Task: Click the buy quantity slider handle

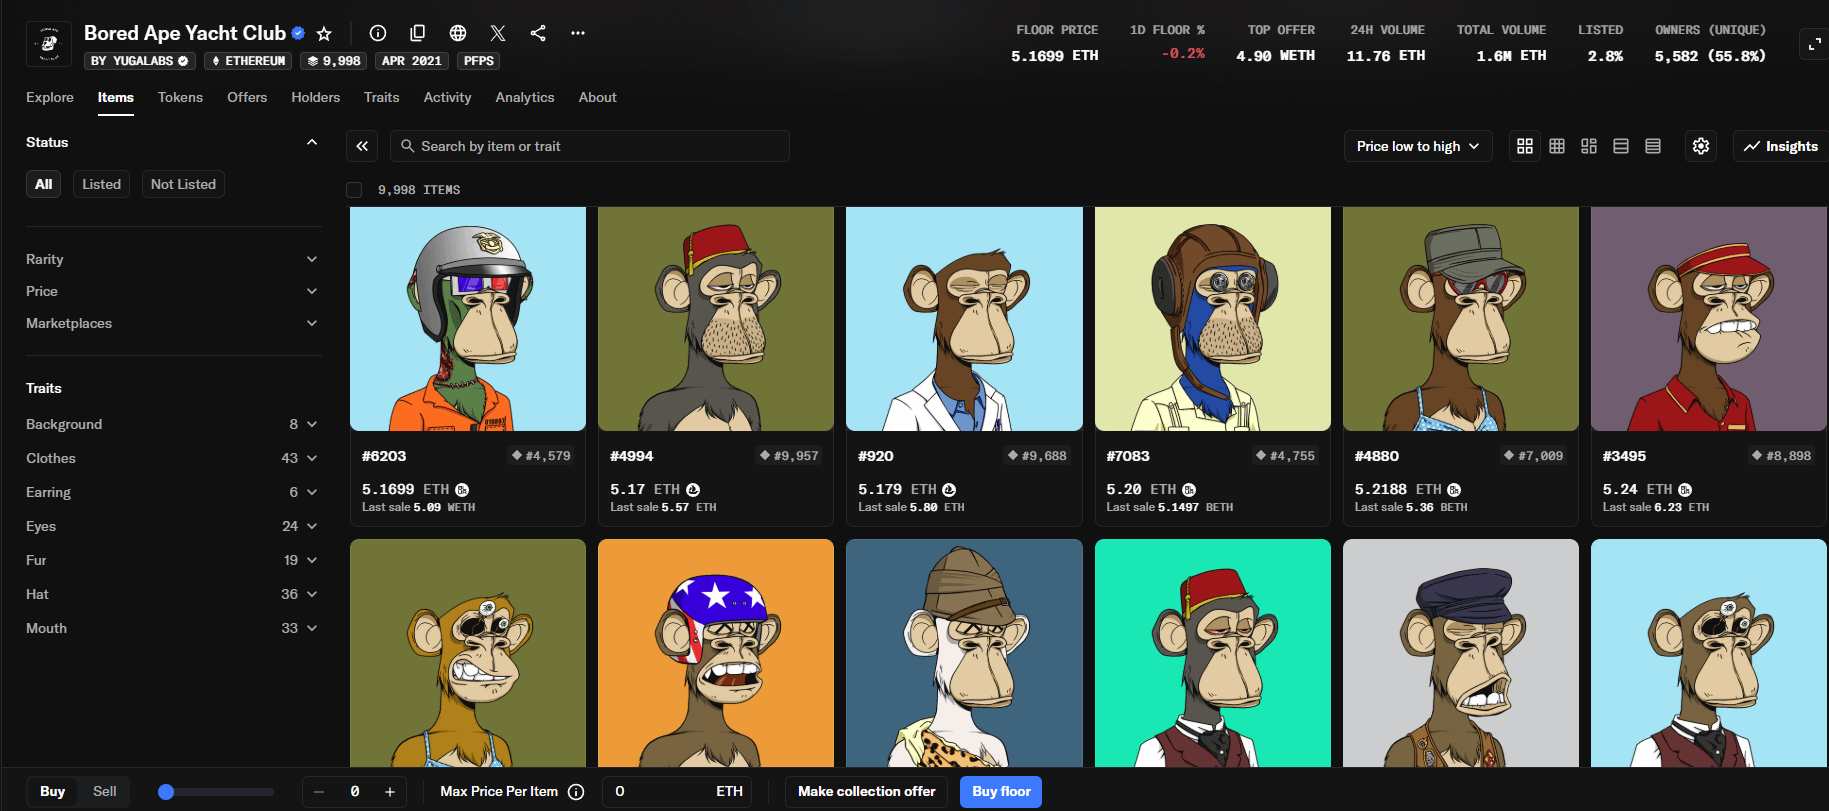Action: pos(166,792)
